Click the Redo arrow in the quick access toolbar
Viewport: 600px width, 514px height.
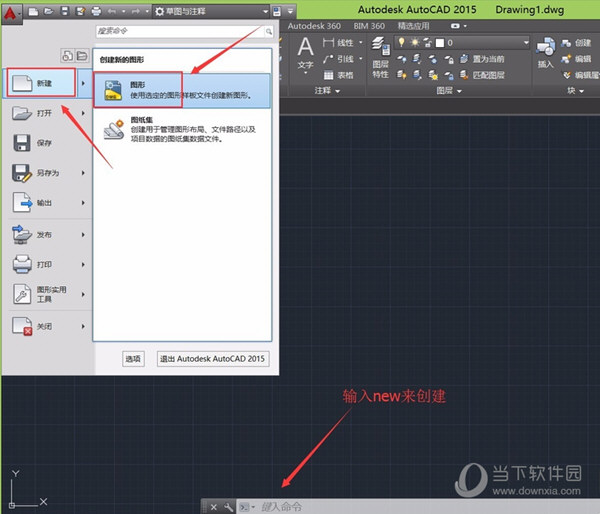point(135,11)
